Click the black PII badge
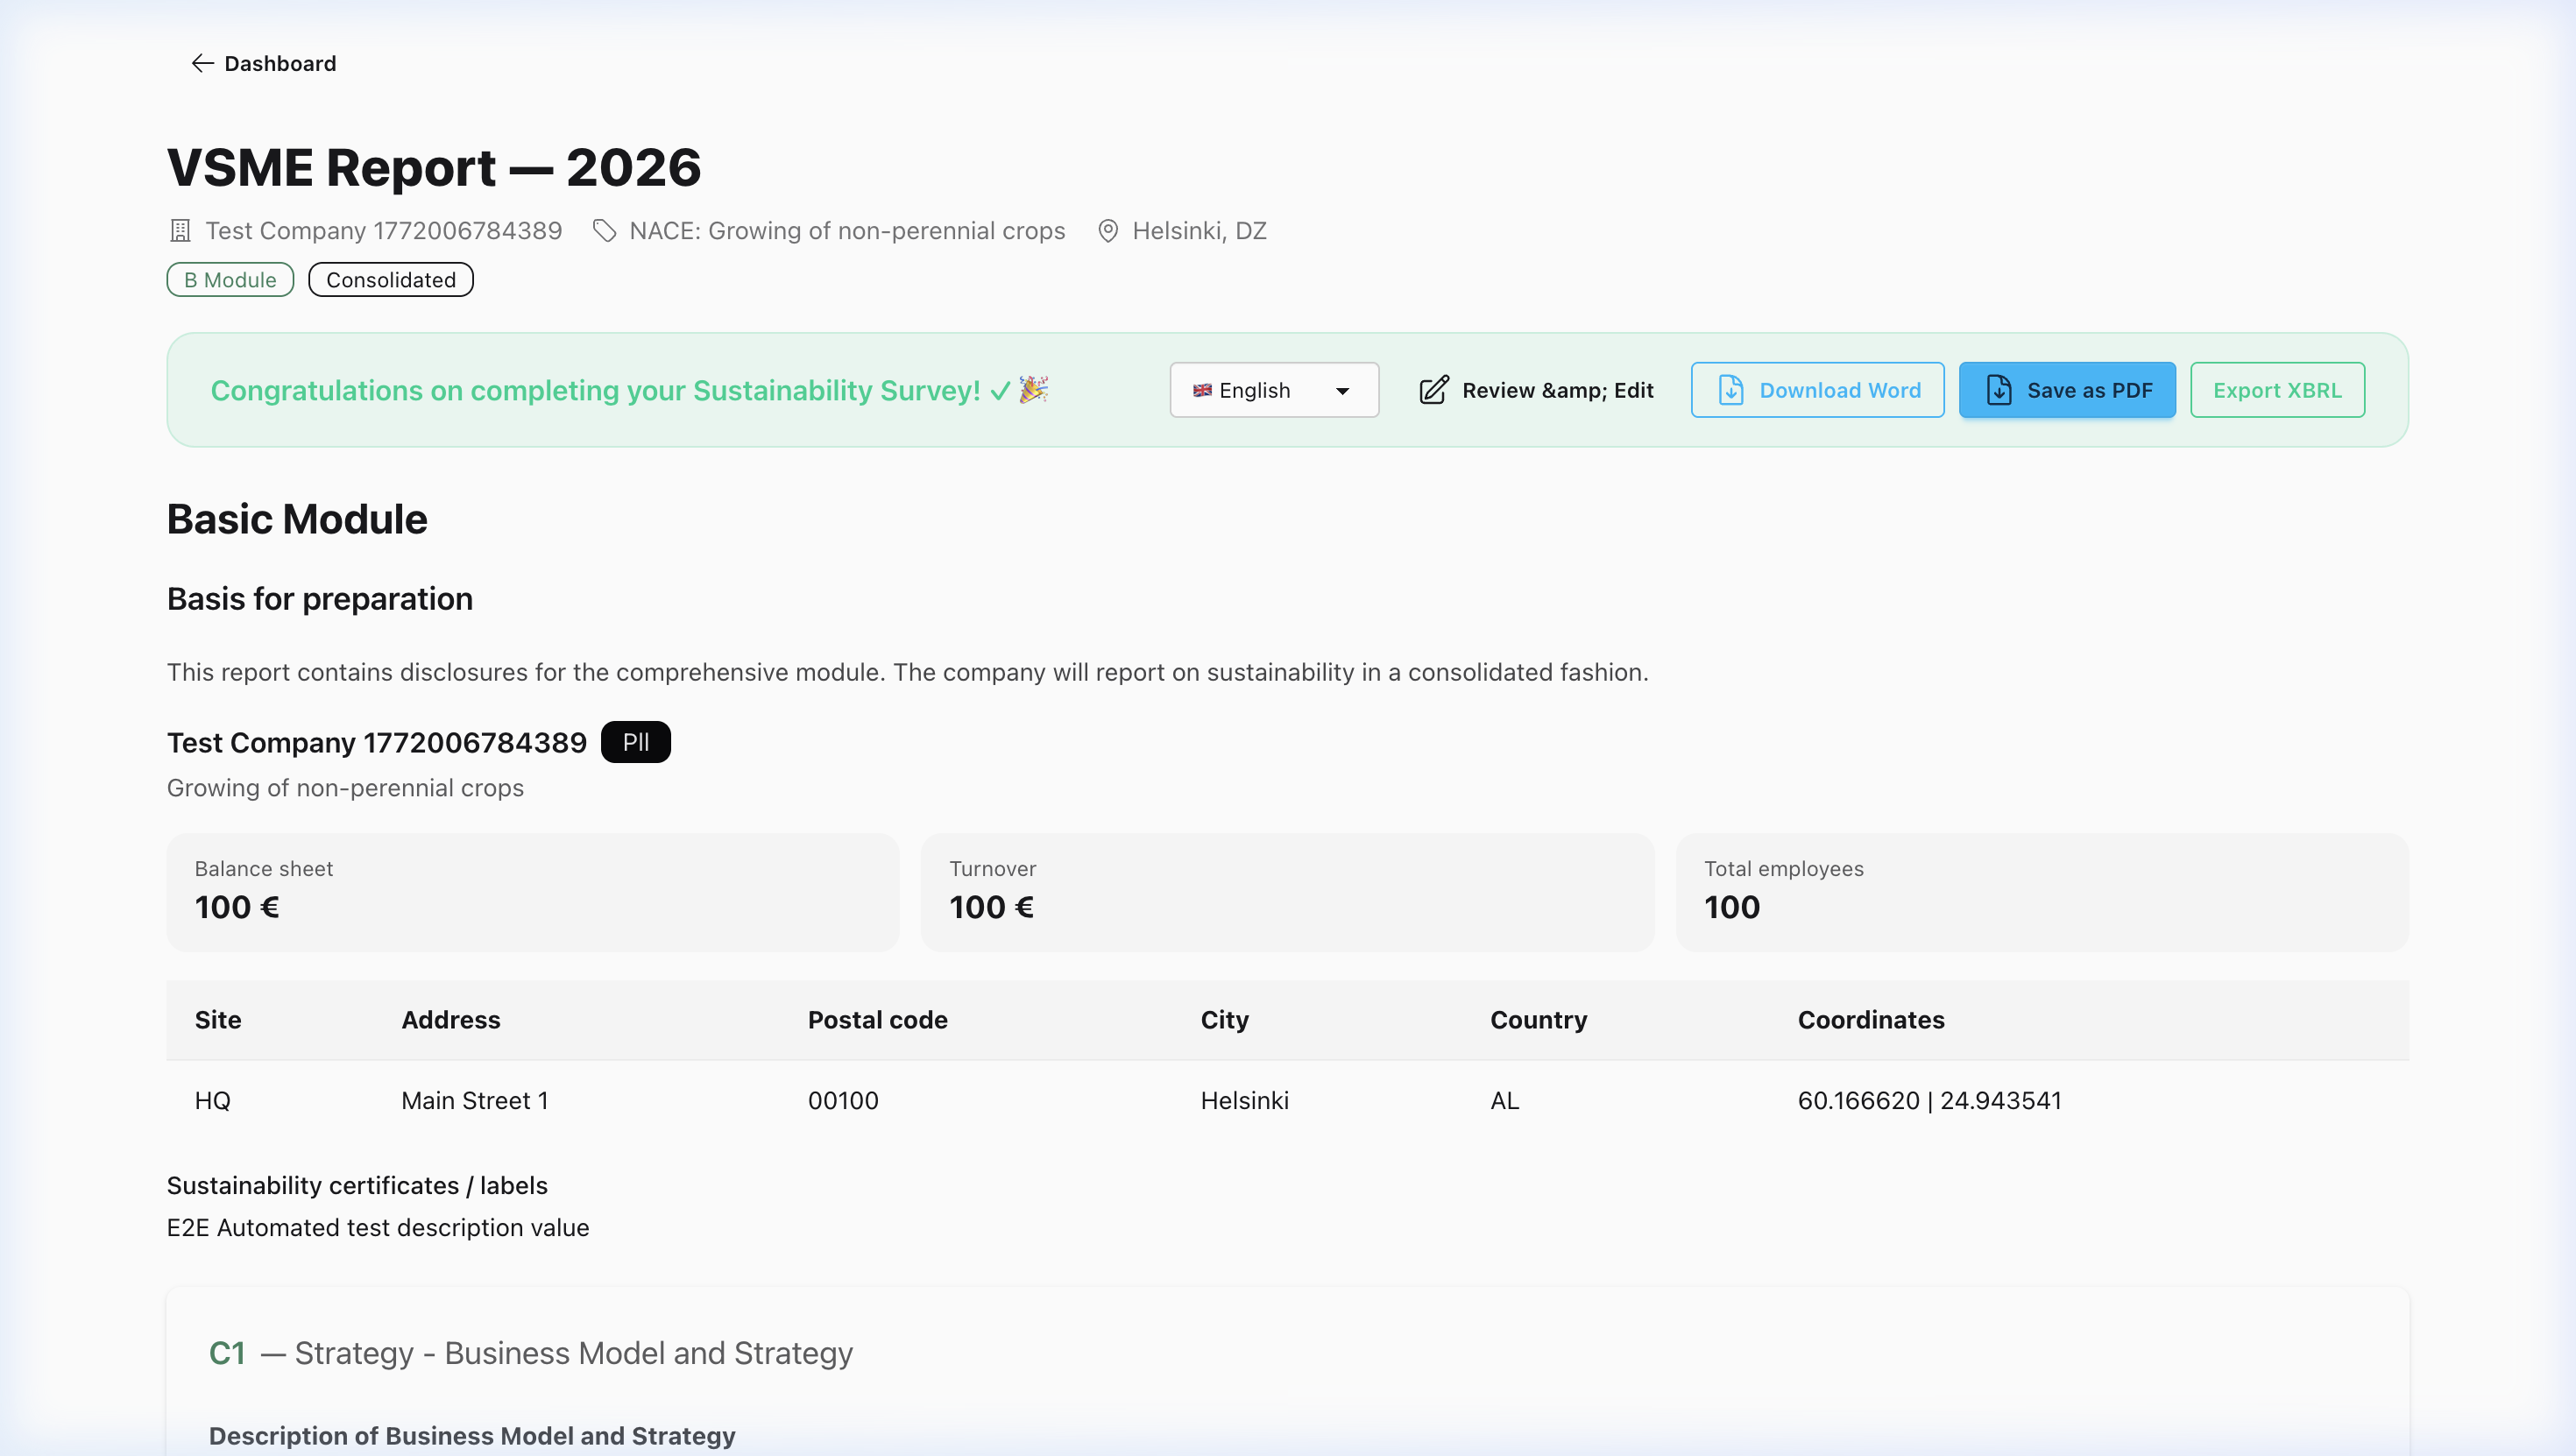This screenshot has height=1456, width=2576. 635,742
